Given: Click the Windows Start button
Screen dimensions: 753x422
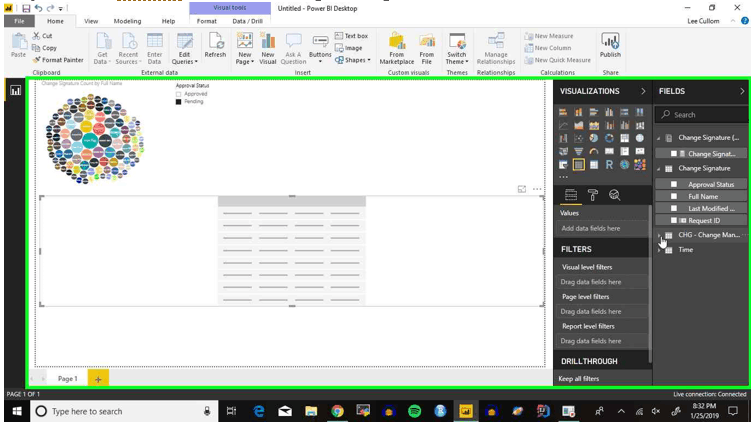Looking at the screenshot, I should pyautogui.click(x=17, y=411).
